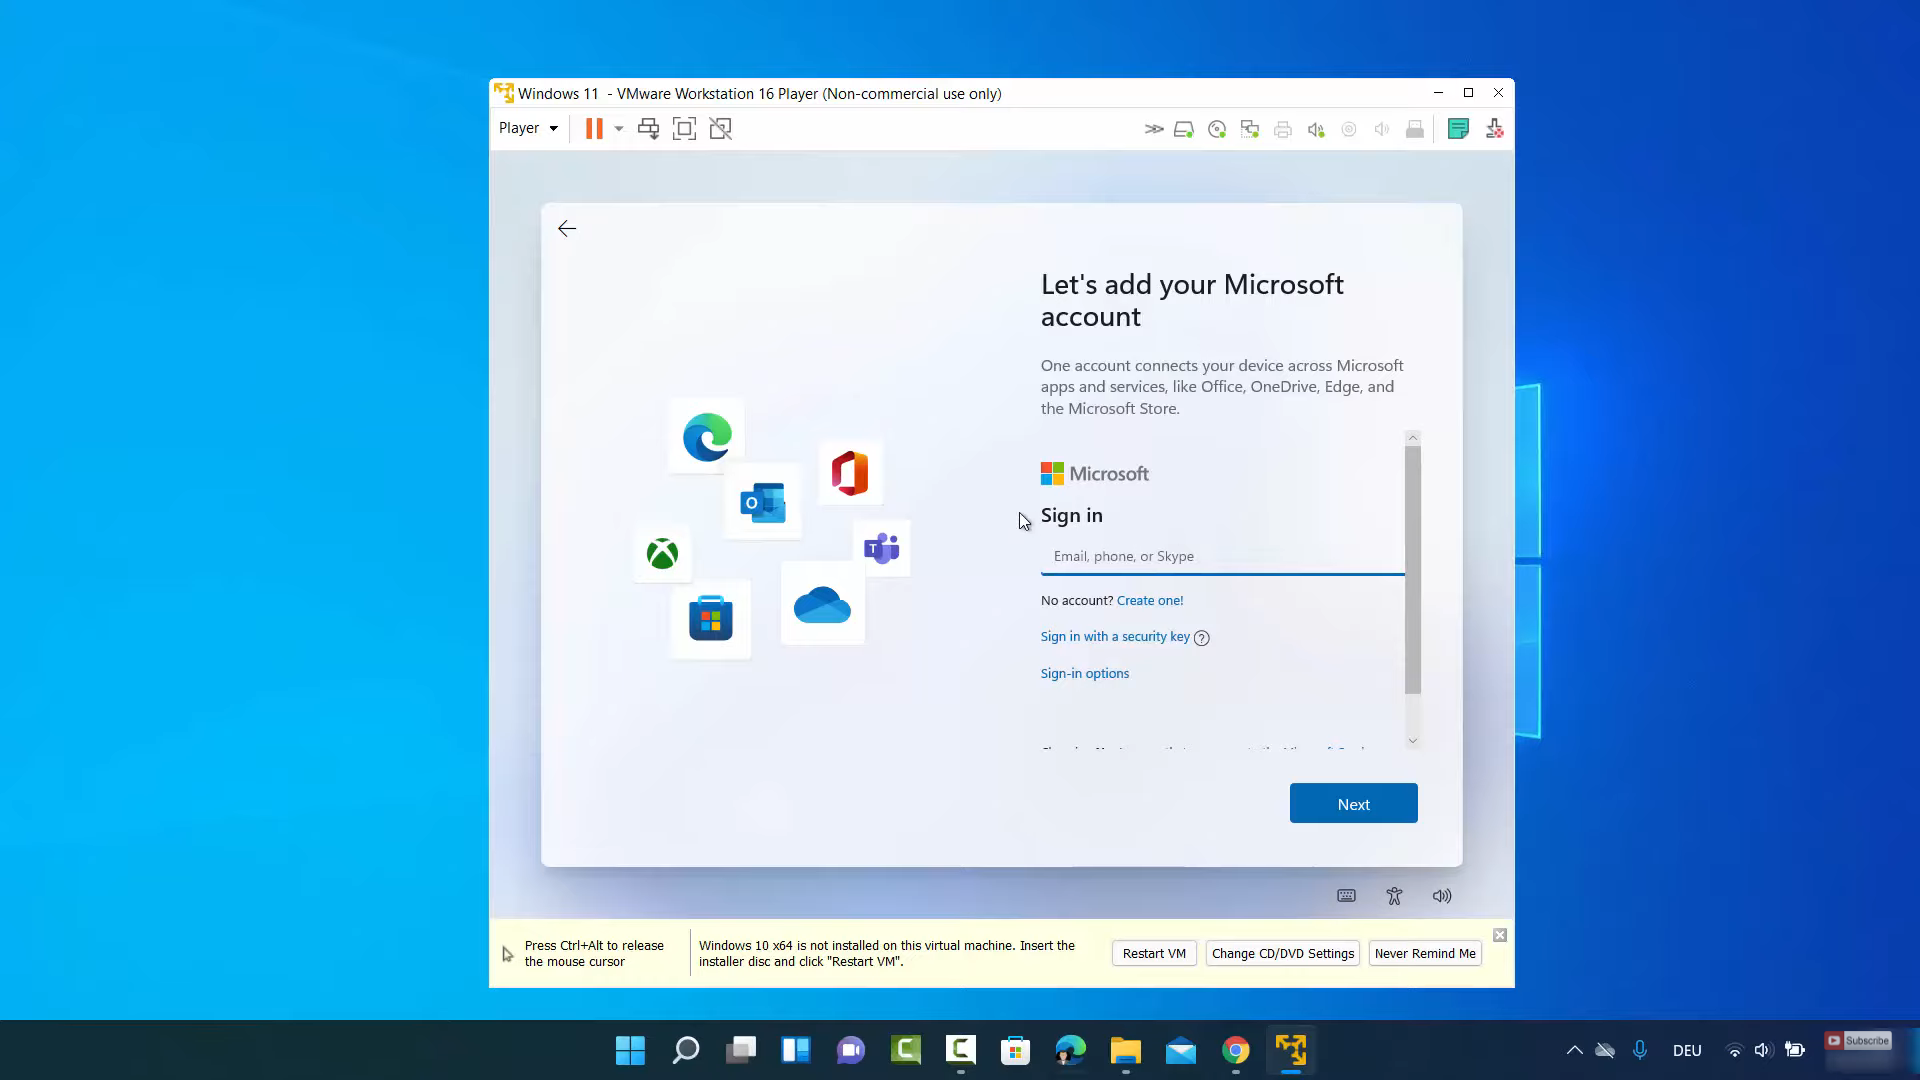Open the VMware message log icon

pyautogui.click(x=1458, y=129)
